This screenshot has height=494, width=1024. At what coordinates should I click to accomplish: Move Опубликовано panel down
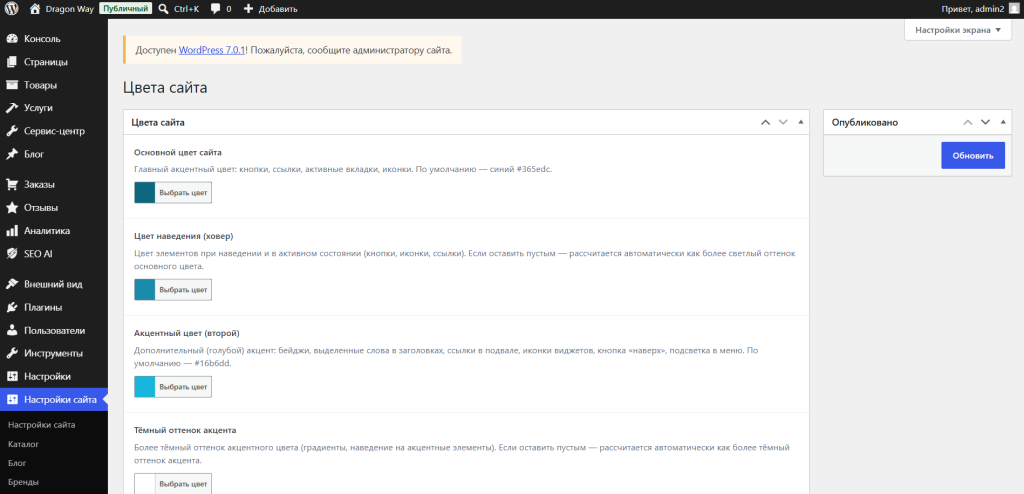[x=985, y=122]
